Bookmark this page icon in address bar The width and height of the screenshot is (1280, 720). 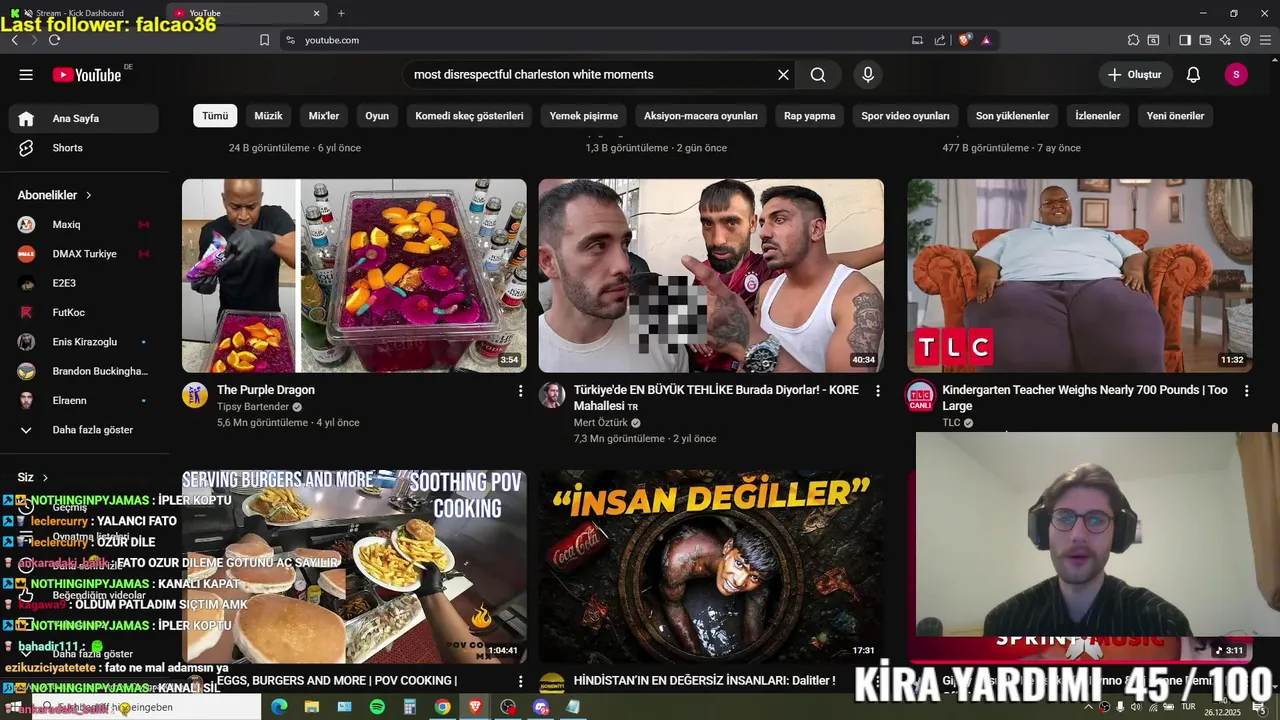click(x=264, y=40)
